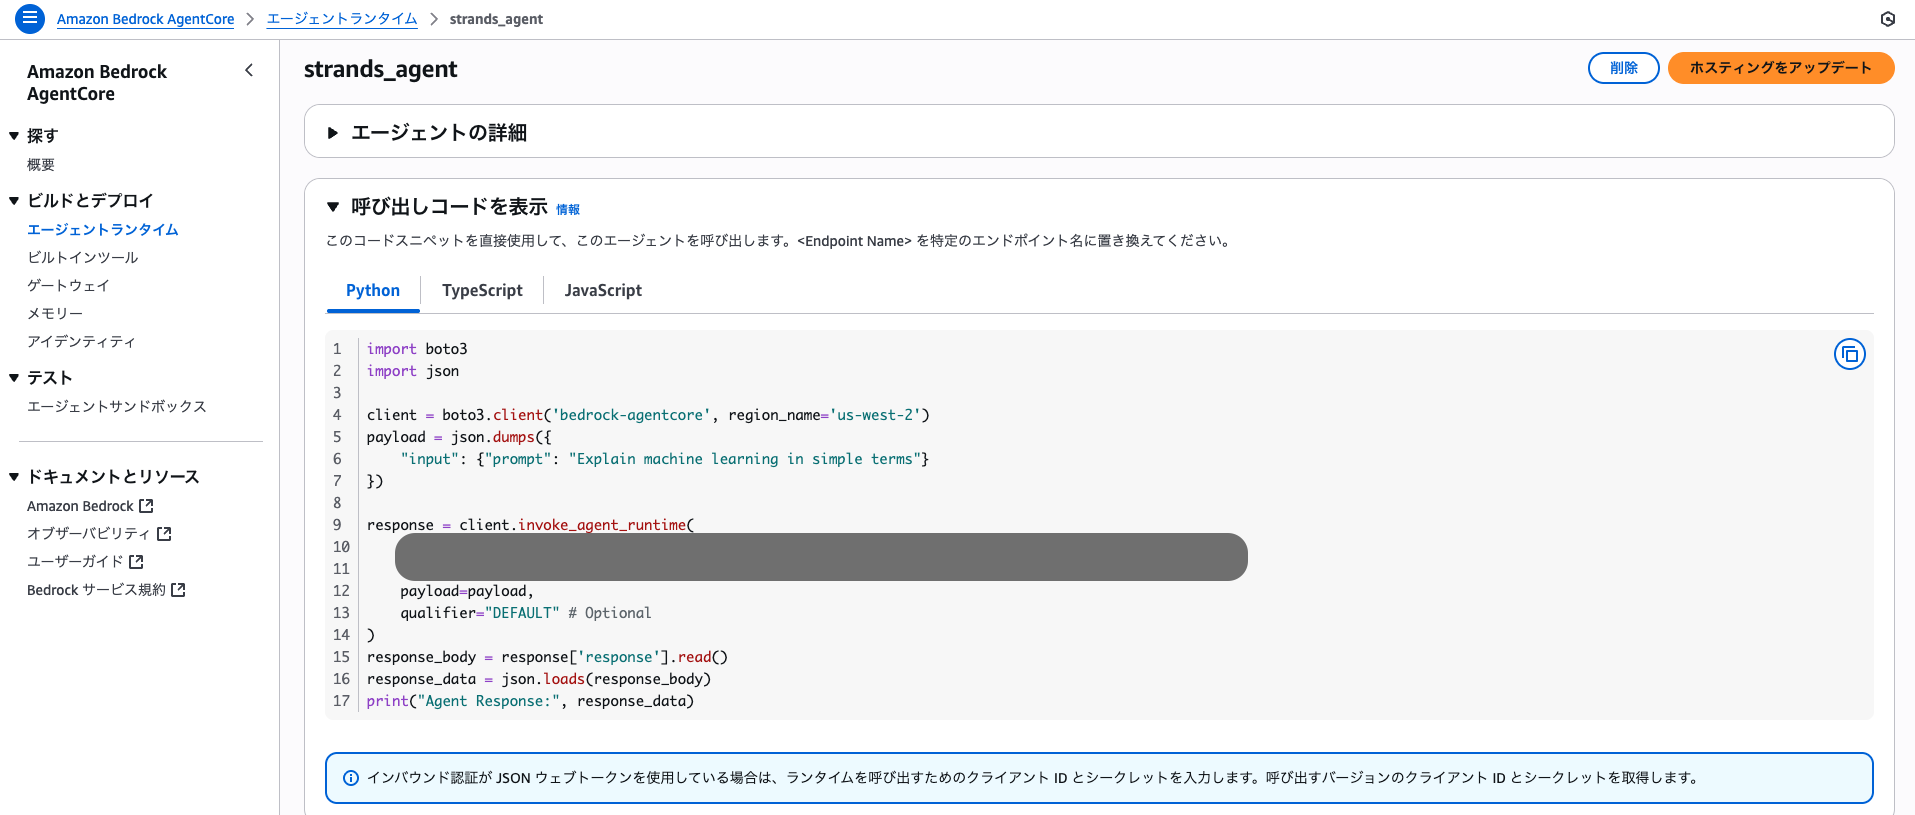1915x815 pixels.
Task: Open the hamburger navigation menu
Action: pos(29,18)
